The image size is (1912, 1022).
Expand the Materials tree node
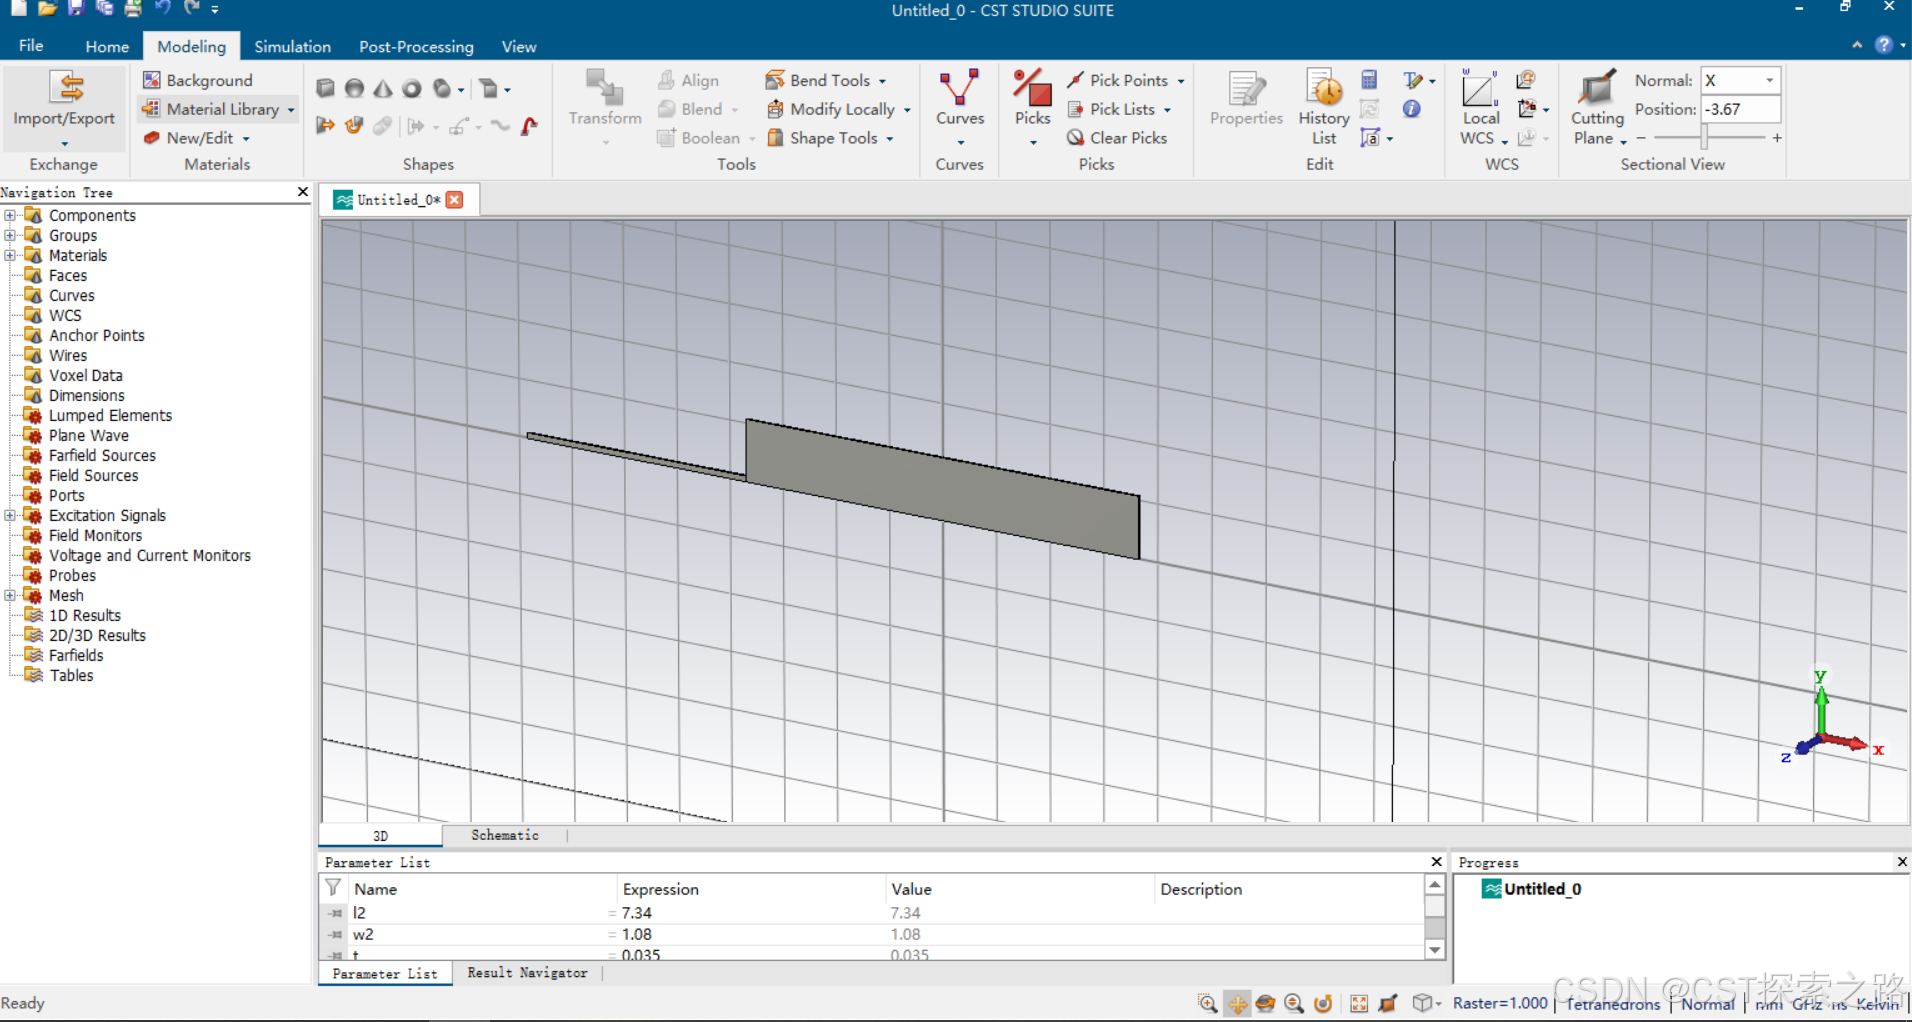pyautogui.click(x=10, y=255)
